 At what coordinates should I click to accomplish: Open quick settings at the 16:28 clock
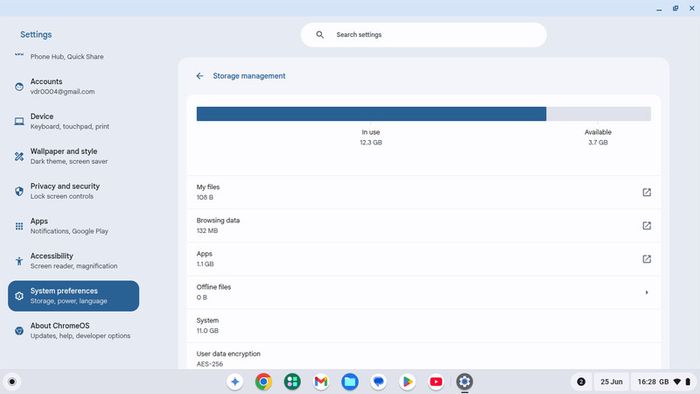[x=664, y=382]
